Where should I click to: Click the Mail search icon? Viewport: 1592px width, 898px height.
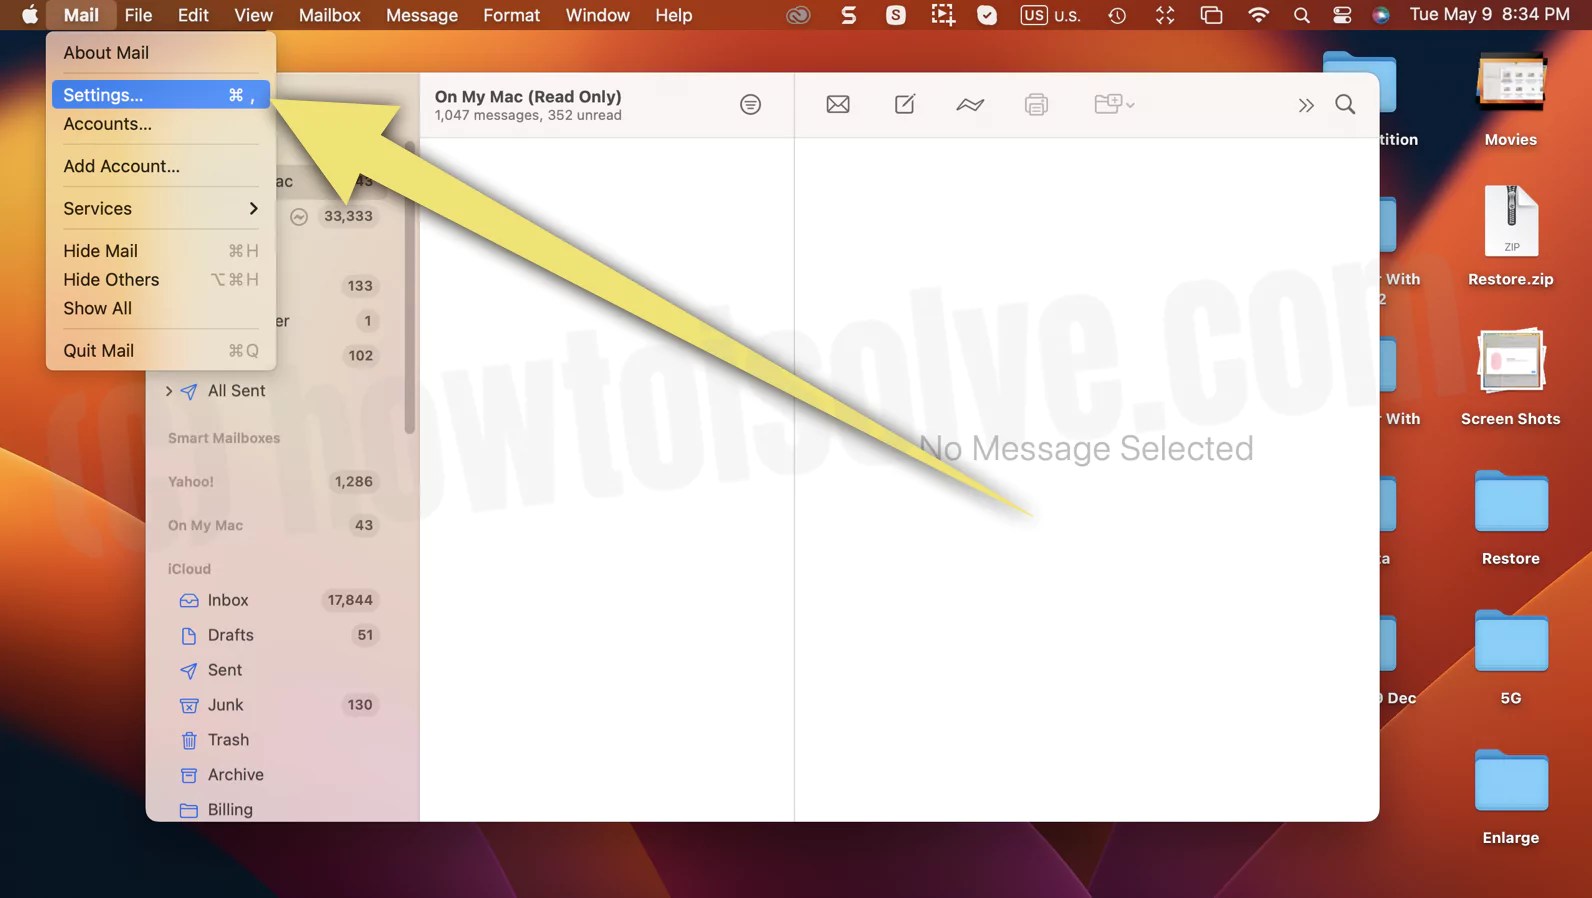click(x=1345, y=104)
